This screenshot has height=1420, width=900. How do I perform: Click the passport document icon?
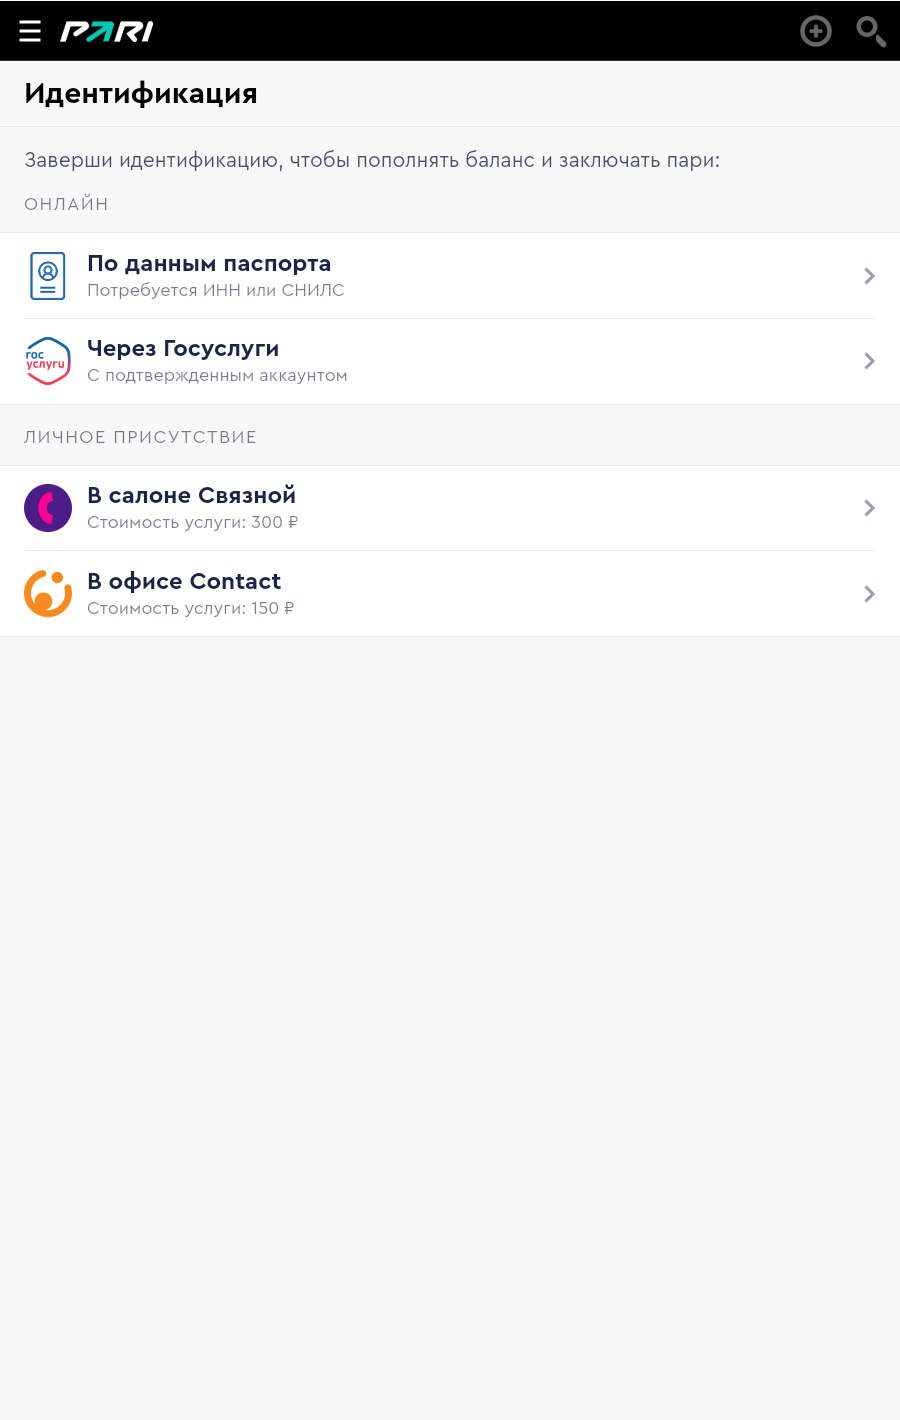(48, 276)
